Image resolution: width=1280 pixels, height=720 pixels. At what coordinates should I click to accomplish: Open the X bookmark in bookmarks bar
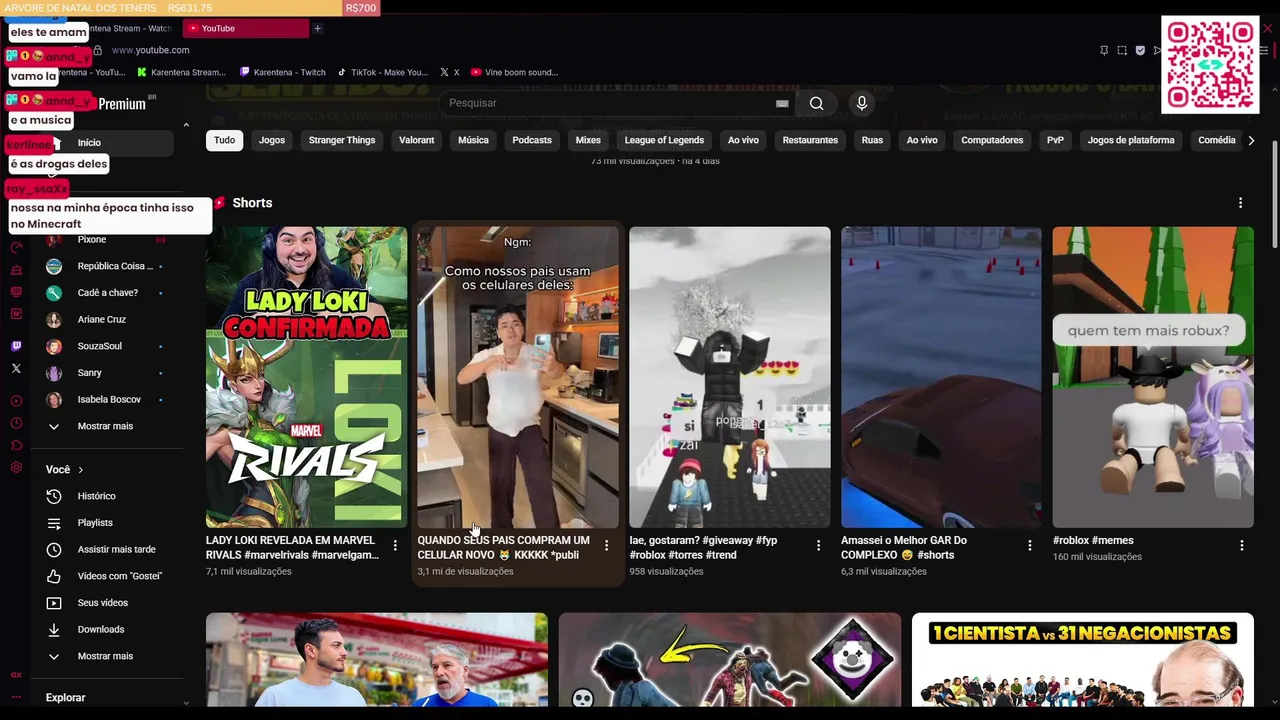[449, 72]
